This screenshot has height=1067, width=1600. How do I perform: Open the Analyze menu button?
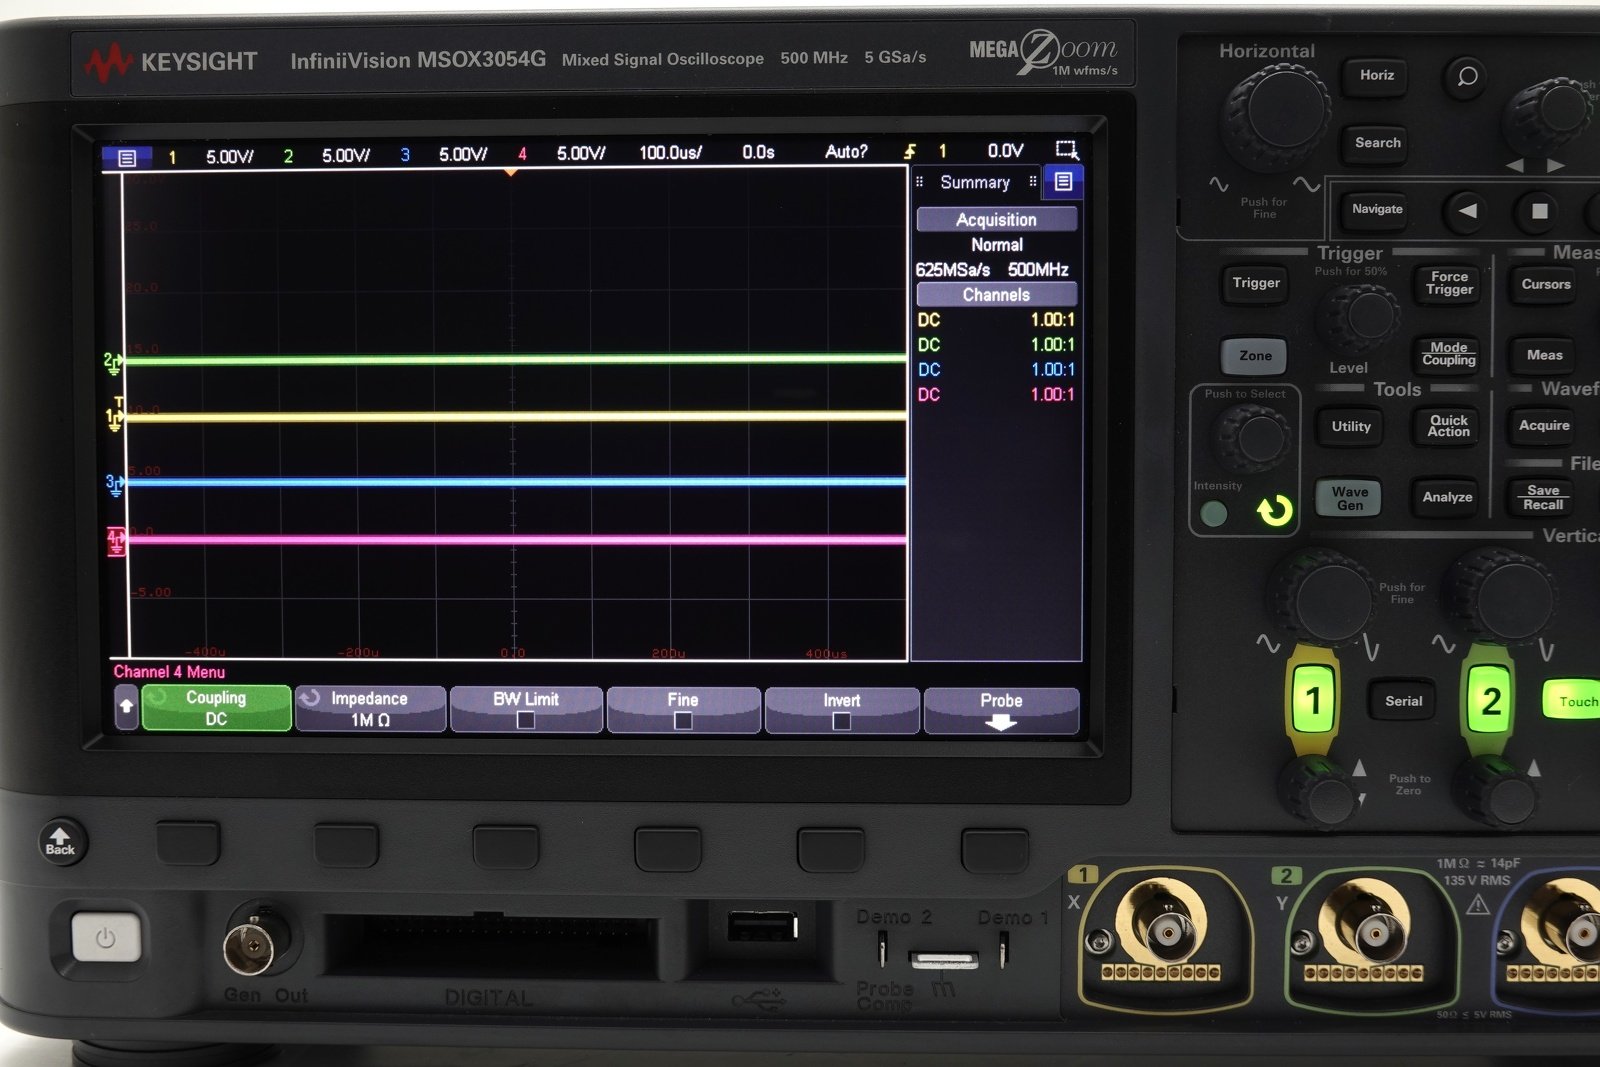pos(1447,497)
